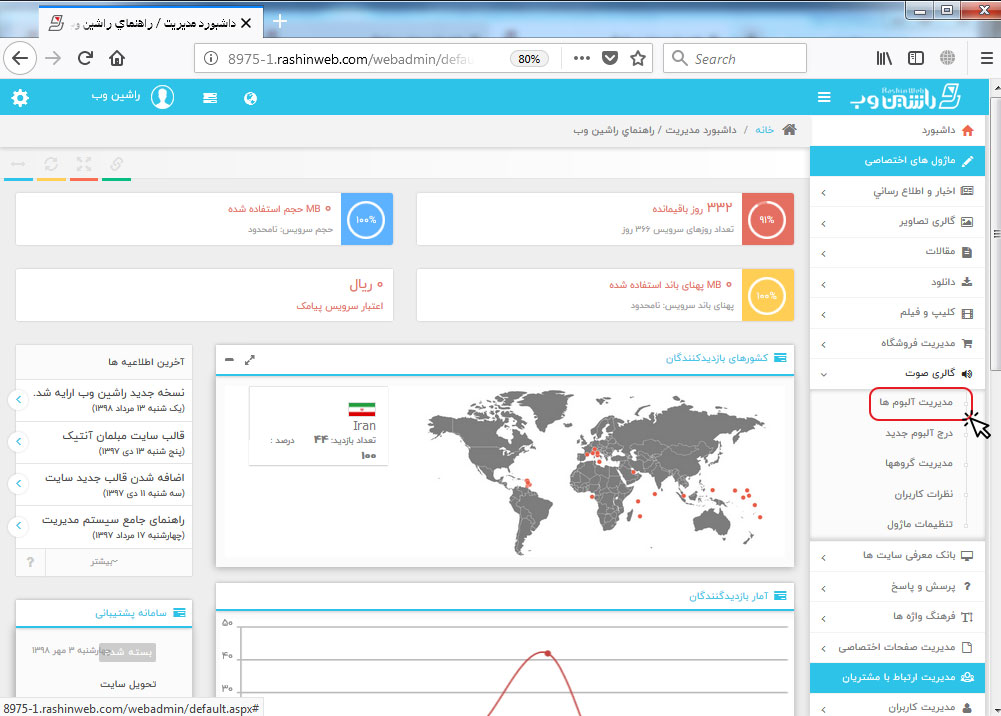Open the page actions three-dots menu
The image size is (1001, 716).
pyautogui.click(x=582, y=58)
